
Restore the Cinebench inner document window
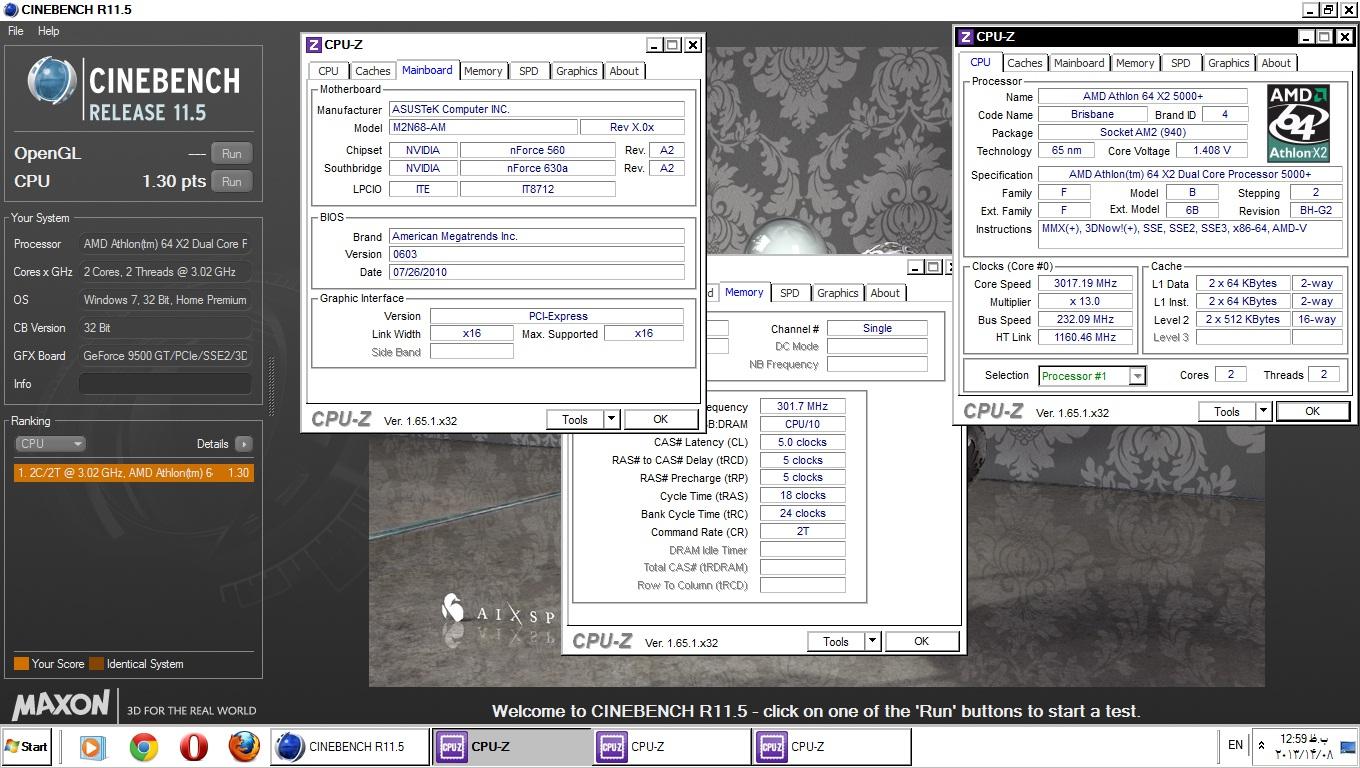[1328, 10]
